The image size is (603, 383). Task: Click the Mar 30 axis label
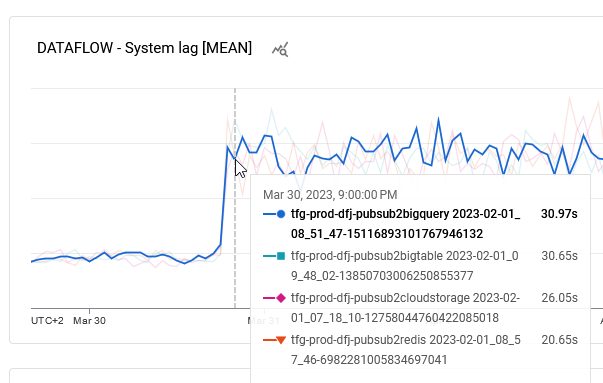pos(89,321)
